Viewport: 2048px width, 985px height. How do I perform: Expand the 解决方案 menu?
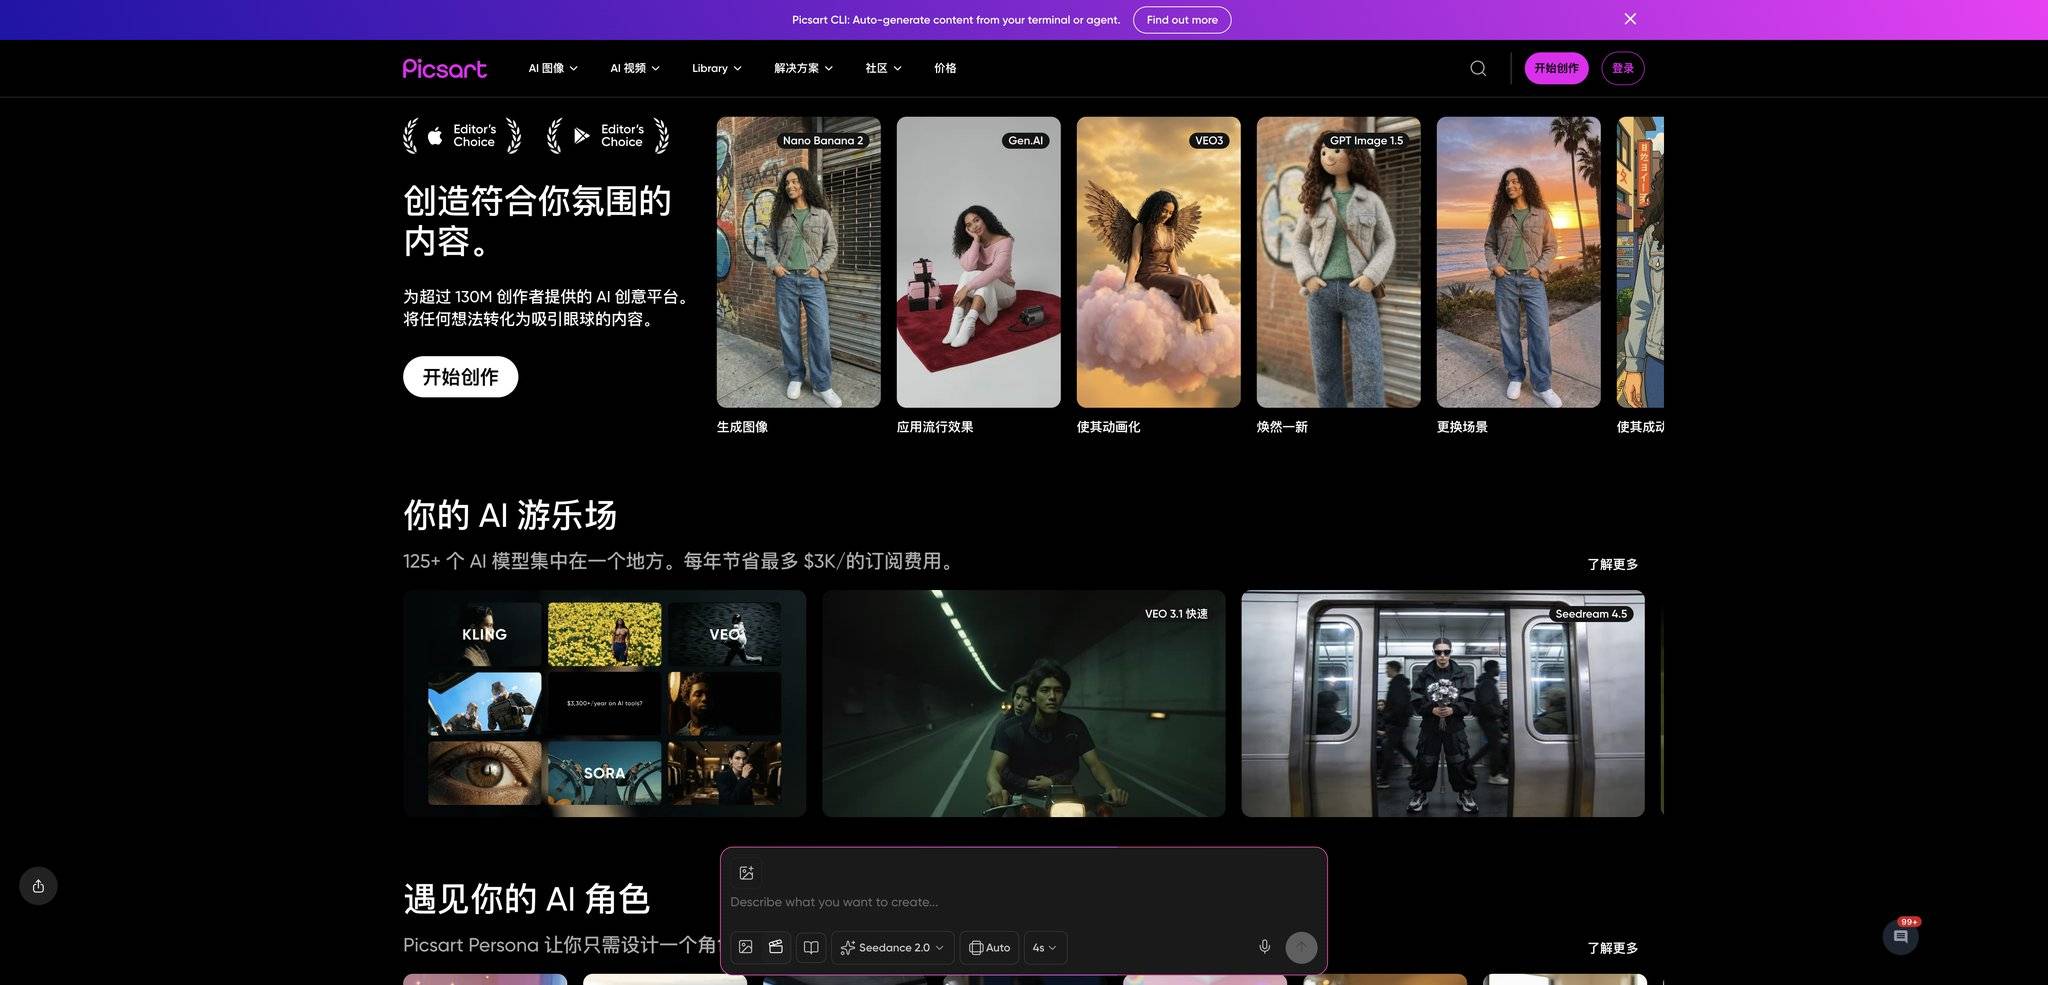pyautogui.click(x=803, y=68)
